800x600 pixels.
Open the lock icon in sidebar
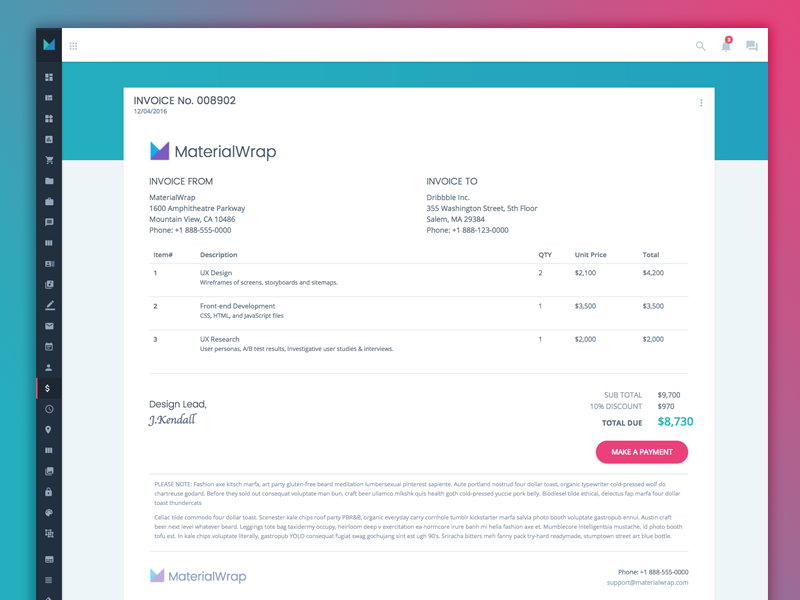pos(48,492)
